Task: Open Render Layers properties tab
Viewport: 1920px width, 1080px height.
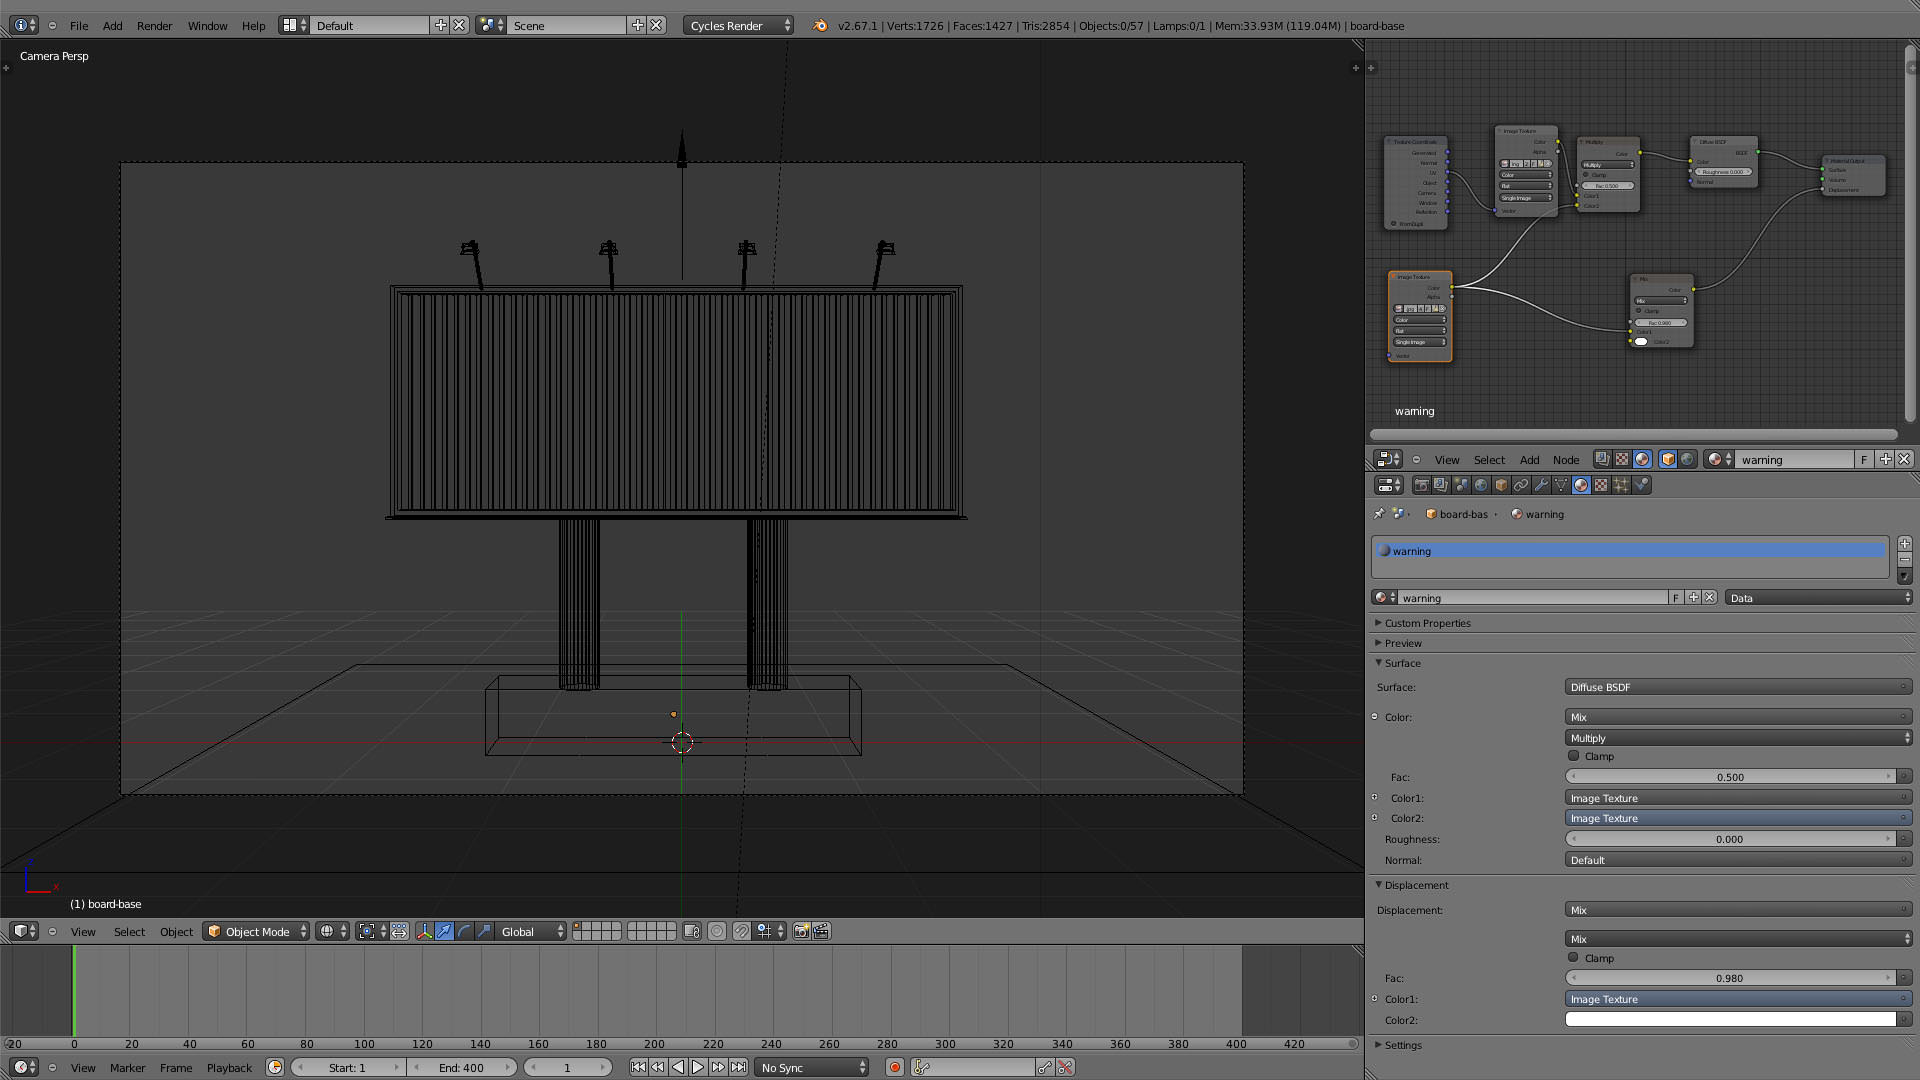Action: (1441, 485)
